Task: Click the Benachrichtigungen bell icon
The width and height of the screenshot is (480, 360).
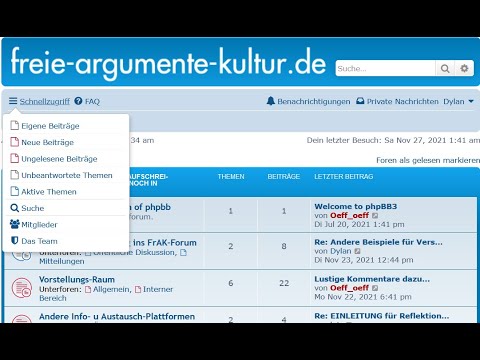Action: pyautogui.click(x=271, y=101)
